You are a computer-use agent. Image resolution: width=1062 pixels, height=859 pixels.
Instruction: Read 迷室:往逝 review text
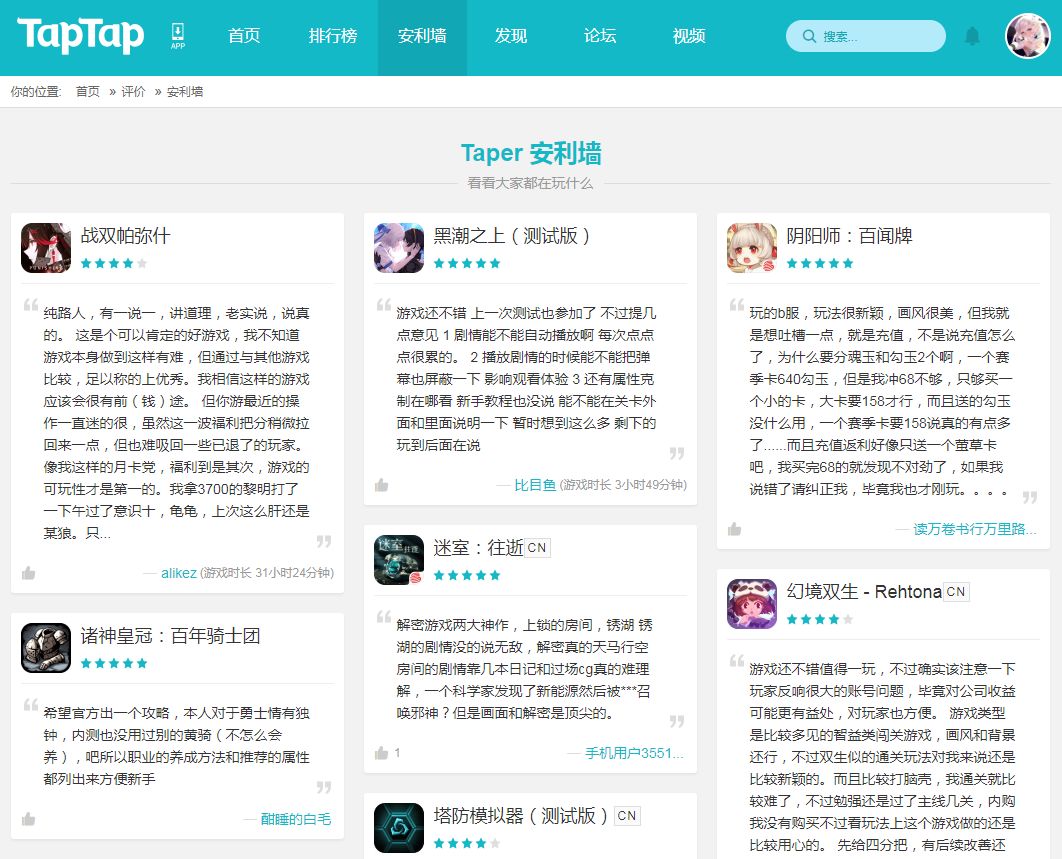525,669
